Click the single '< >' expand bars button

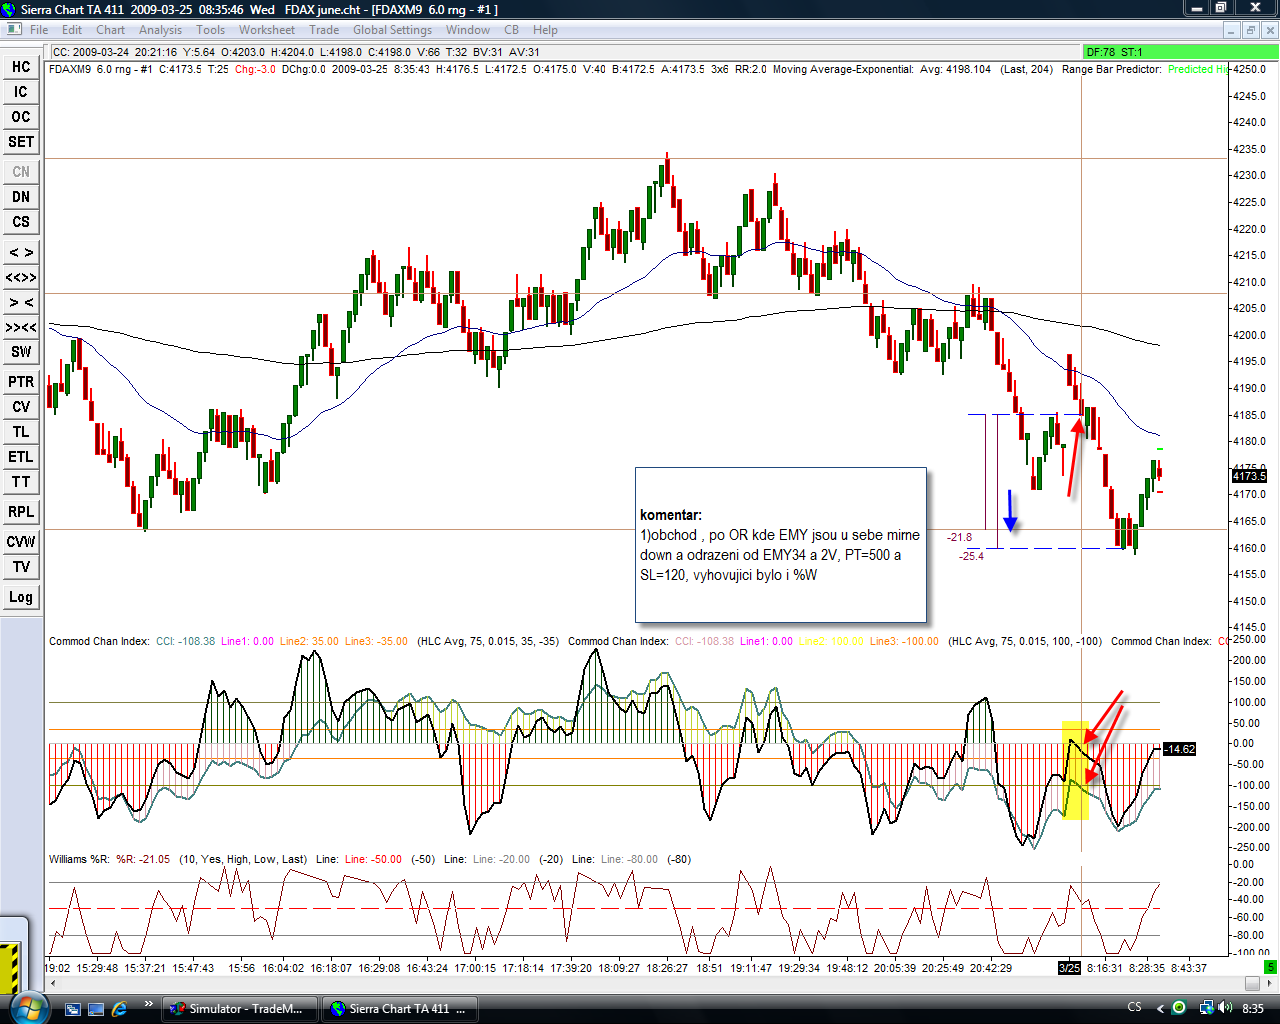point(21,252)
